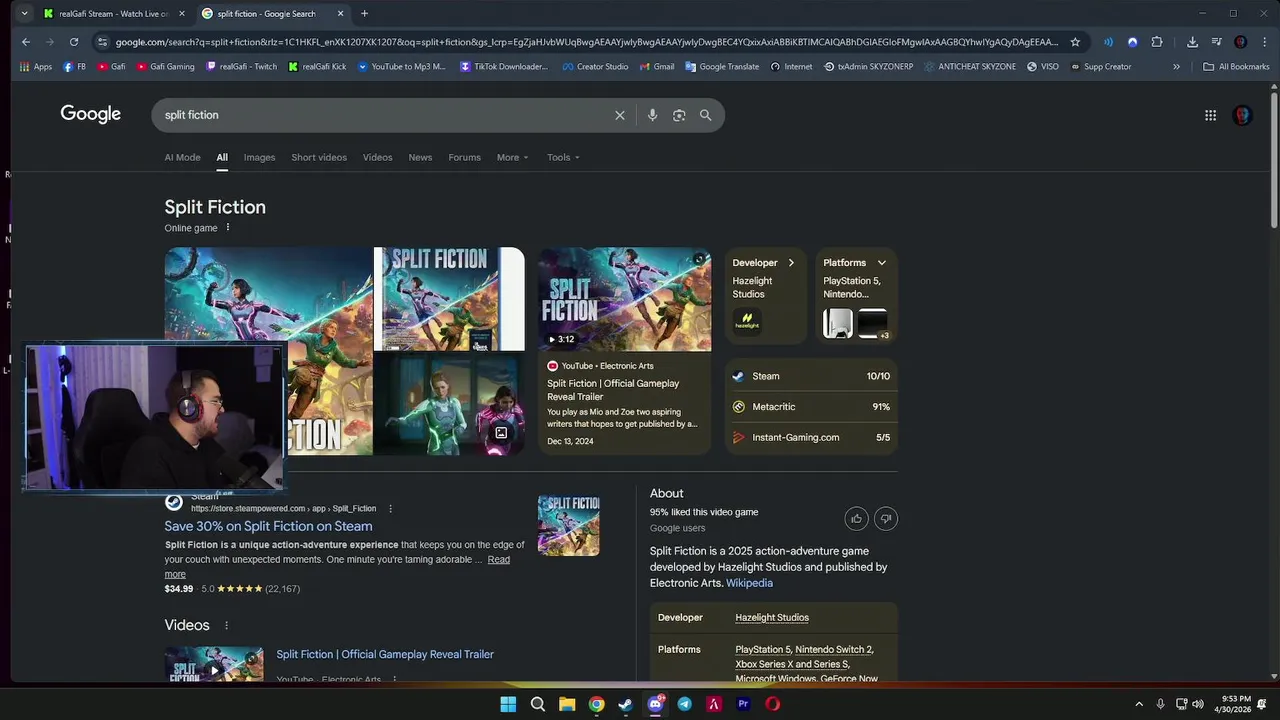The width and height of the screenshot is (1280, 720).
Task: Open more options for the Split Fiction heading
Action: click(x=228, y=228)
